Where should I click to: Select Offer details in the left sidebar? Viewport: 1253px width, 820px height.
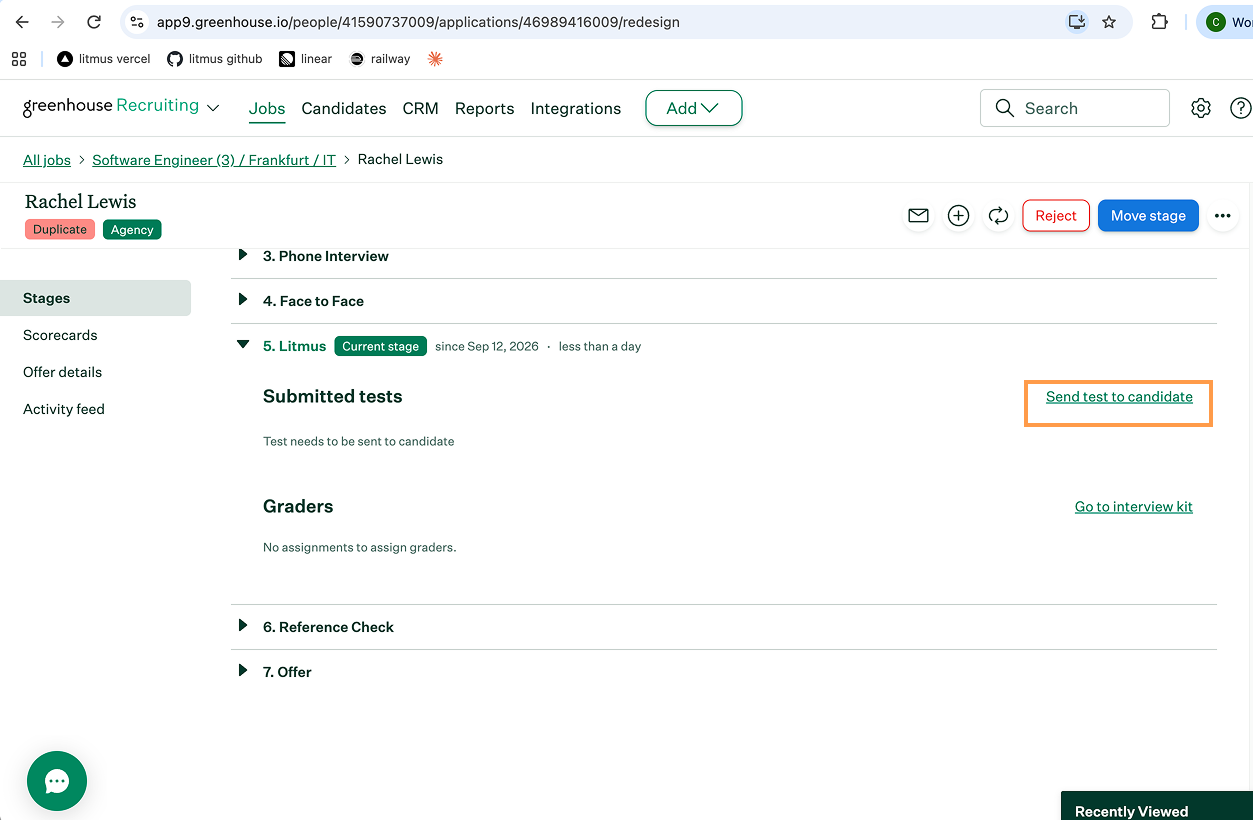(63, 372)
